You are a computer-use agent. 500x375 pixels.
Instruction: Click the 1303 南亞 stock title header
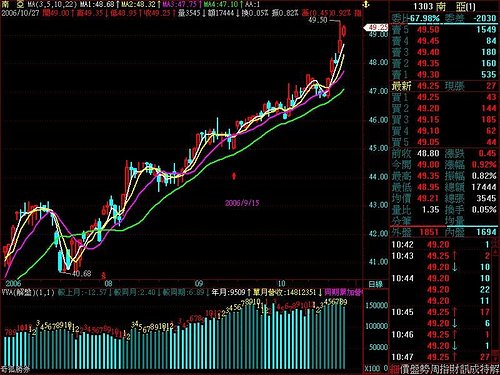point(444,6)
